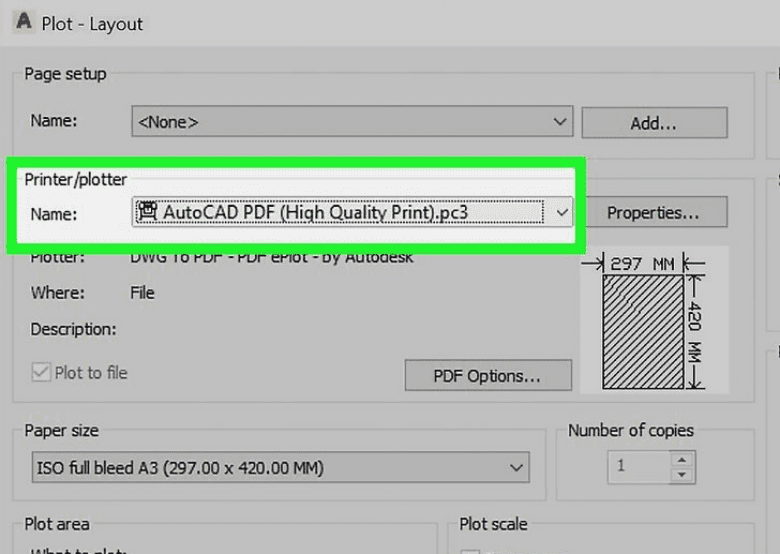780x554 pixels.
Task: Click the "File" value next to Where
Action: click(142, 293)
